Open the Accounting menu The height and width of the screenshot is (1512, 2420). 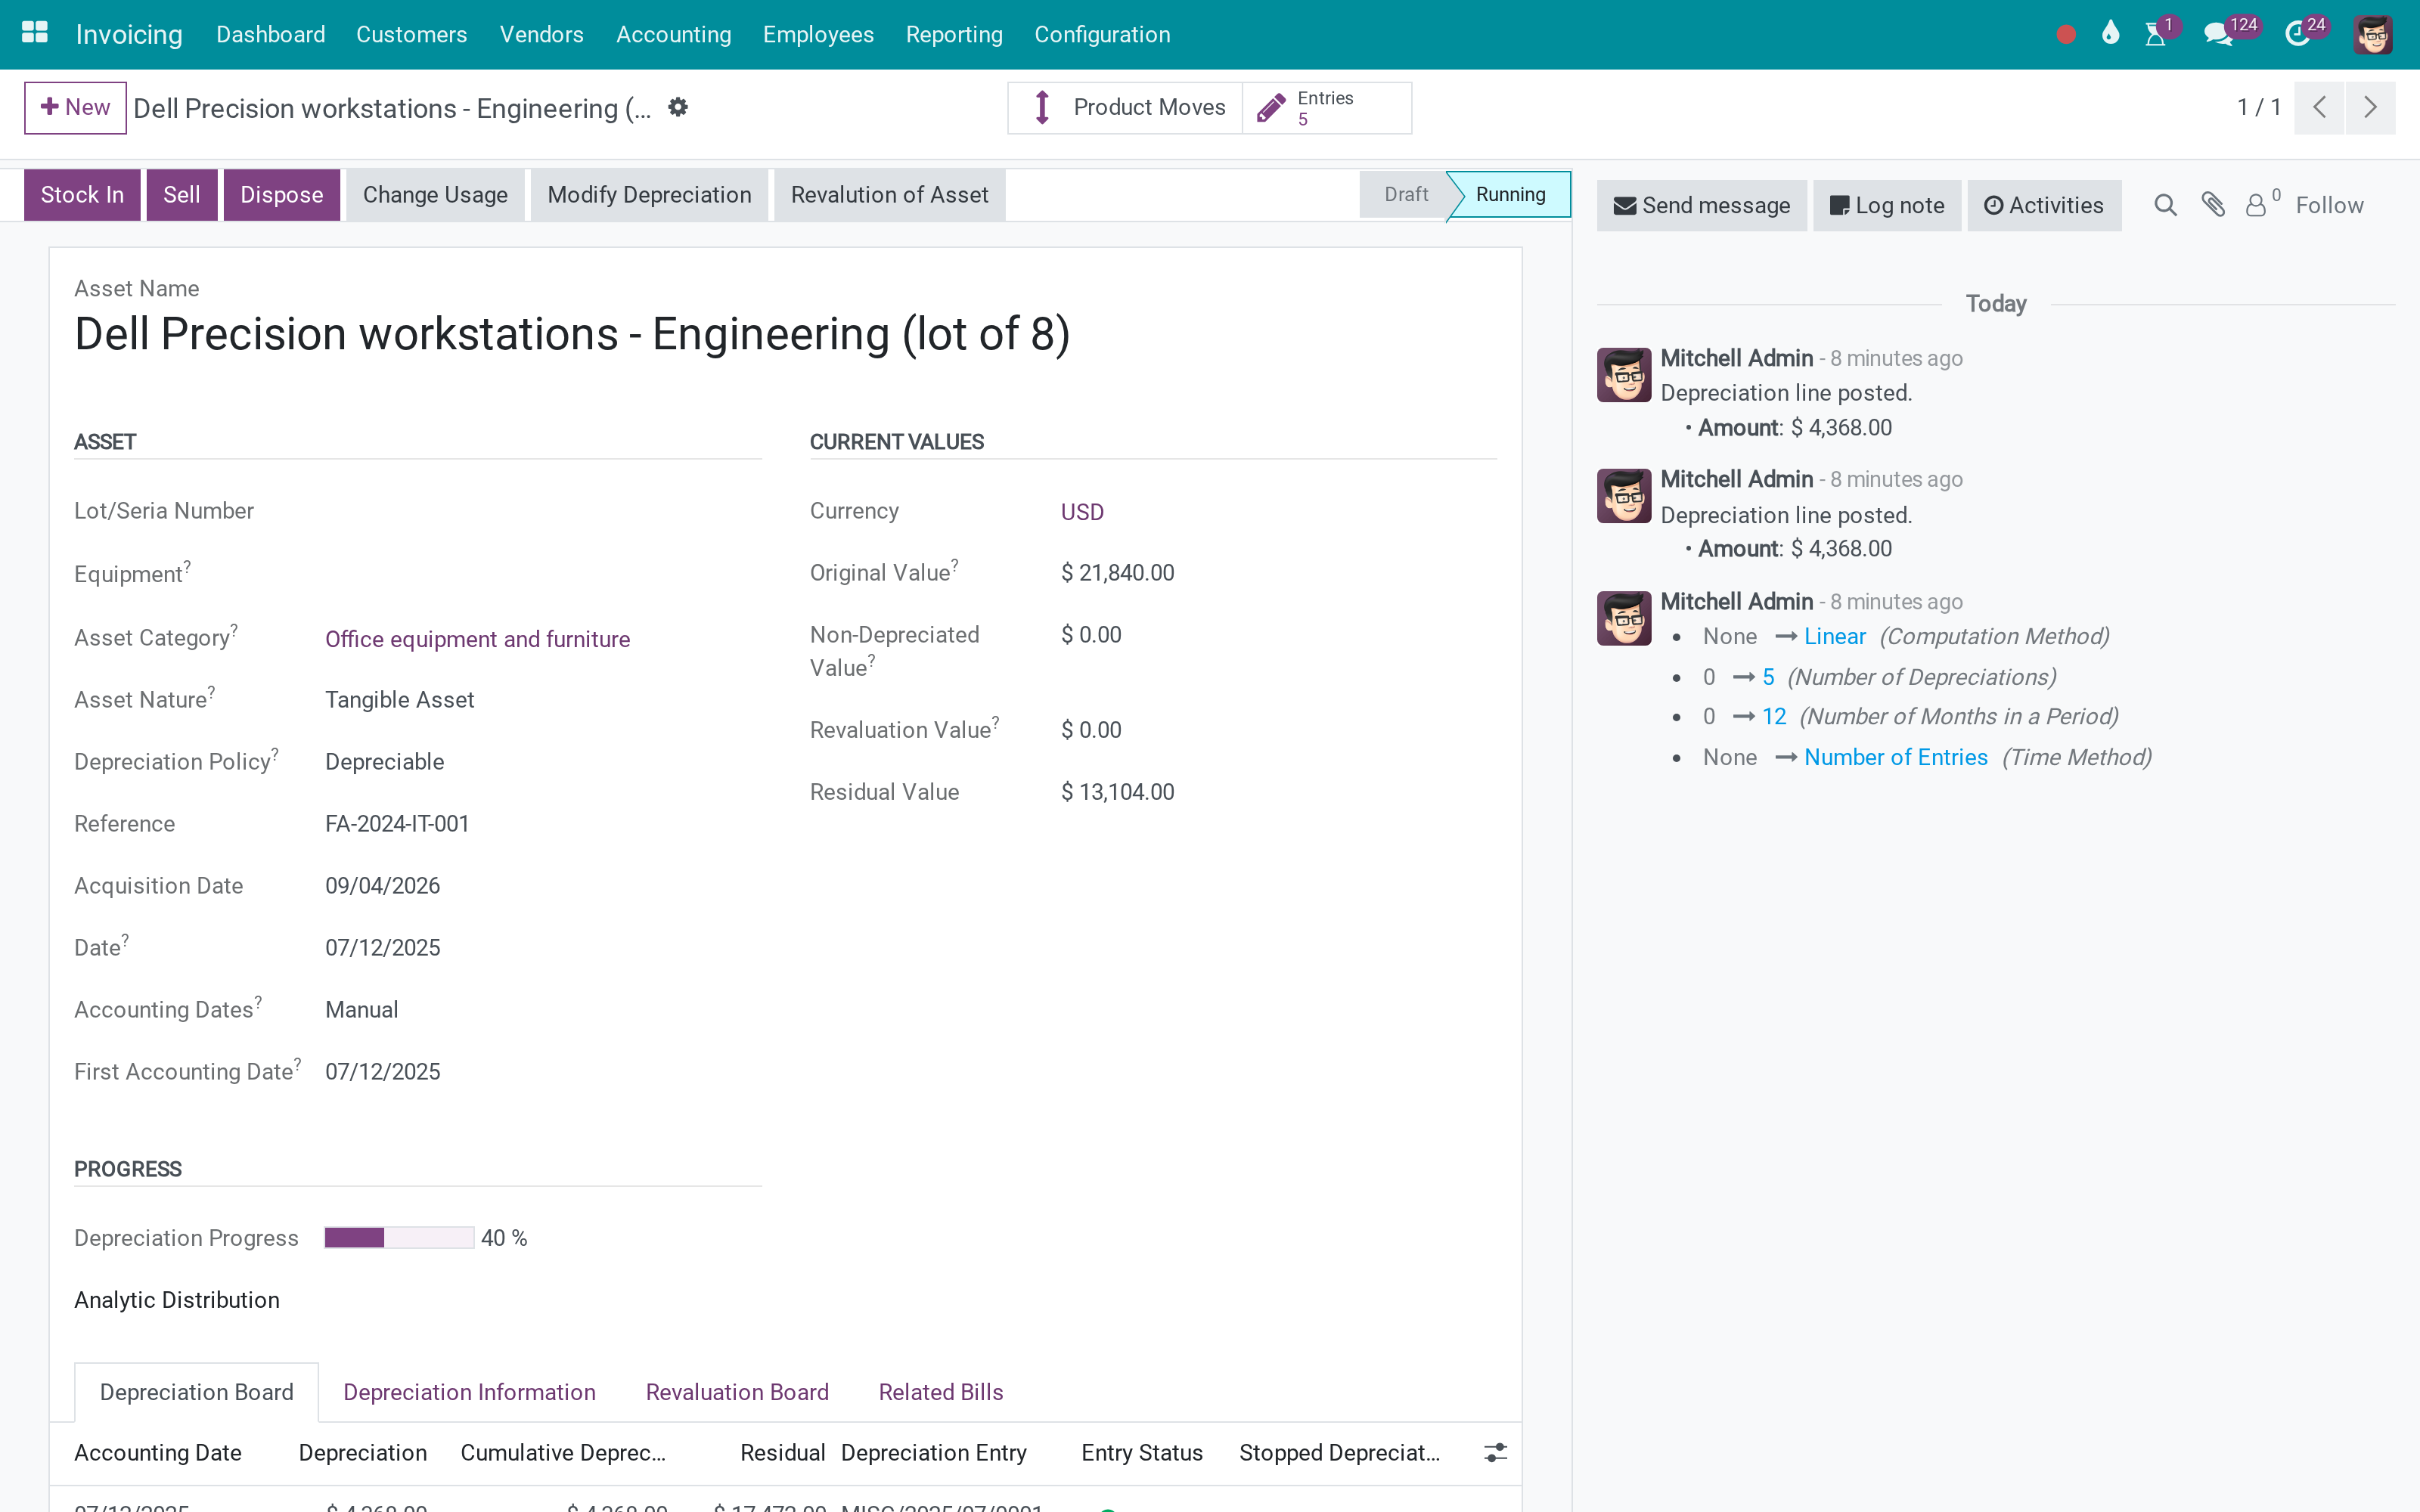coord(673,35)
